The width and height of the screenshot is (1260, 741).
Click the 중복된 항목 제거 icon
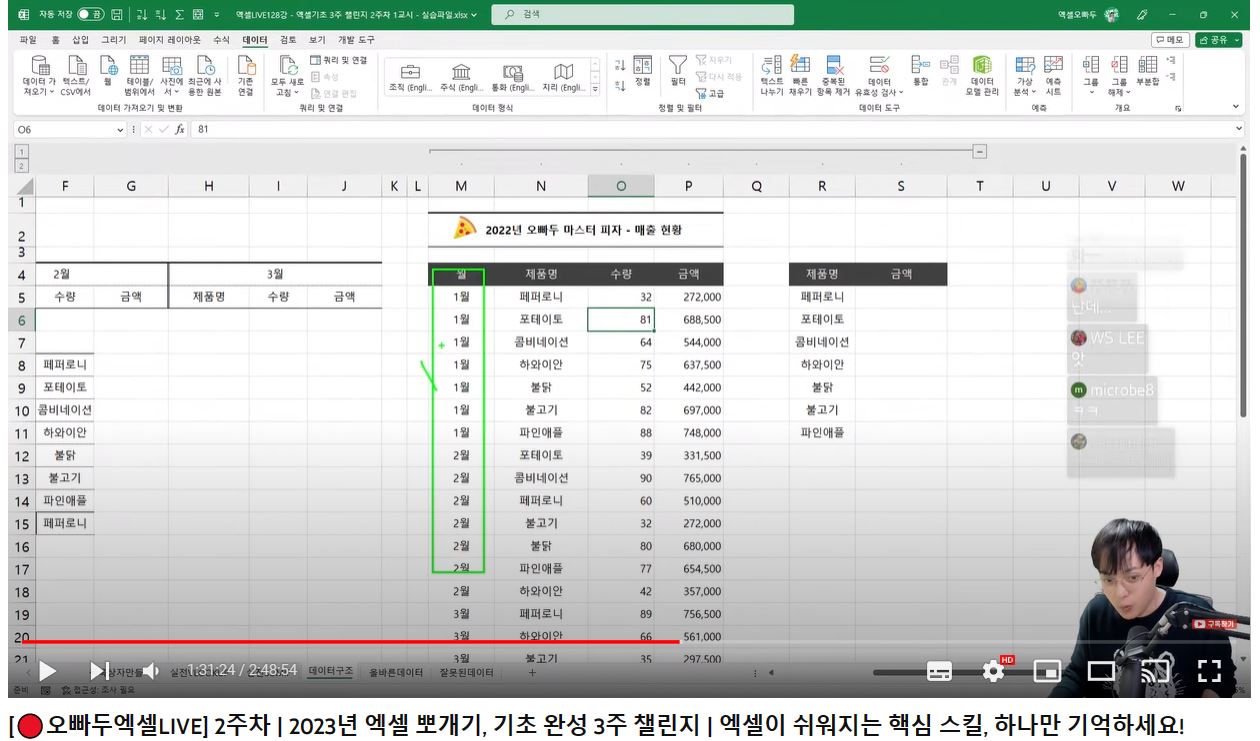(x=834, y=75)
